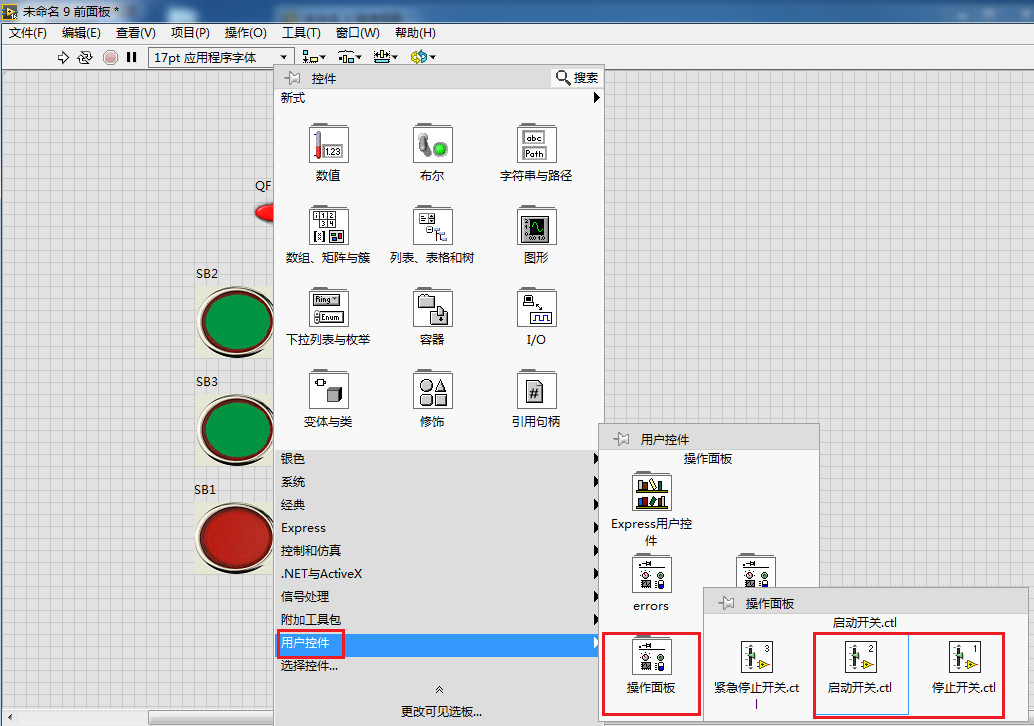The image size is (1034, 726).
Task: Open the 列表、表格和树 palette
Action: 433,226
